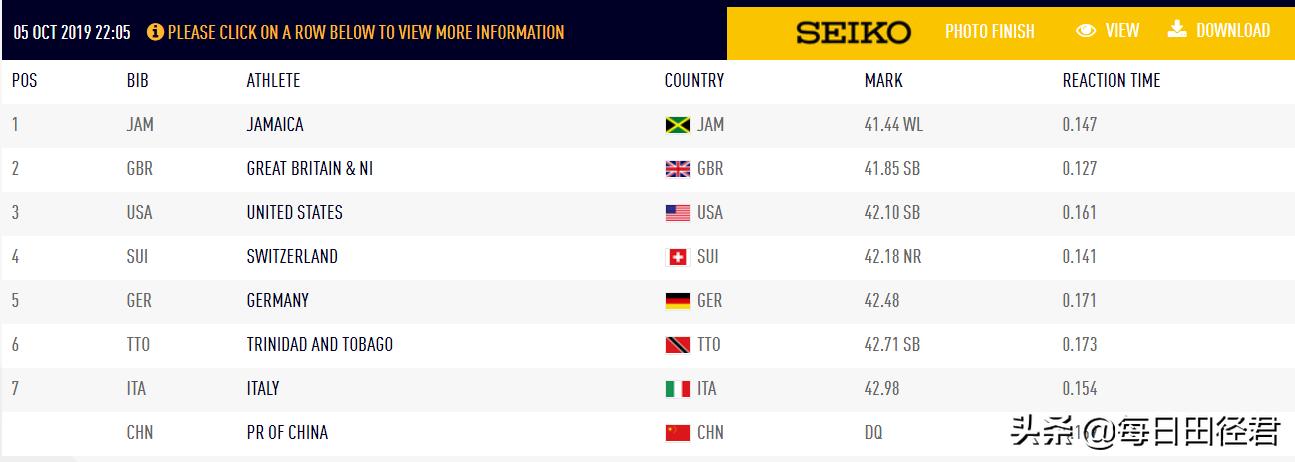1295x462 pixels.
Task: Expand the PR of China row
Action: click(287, 433)
